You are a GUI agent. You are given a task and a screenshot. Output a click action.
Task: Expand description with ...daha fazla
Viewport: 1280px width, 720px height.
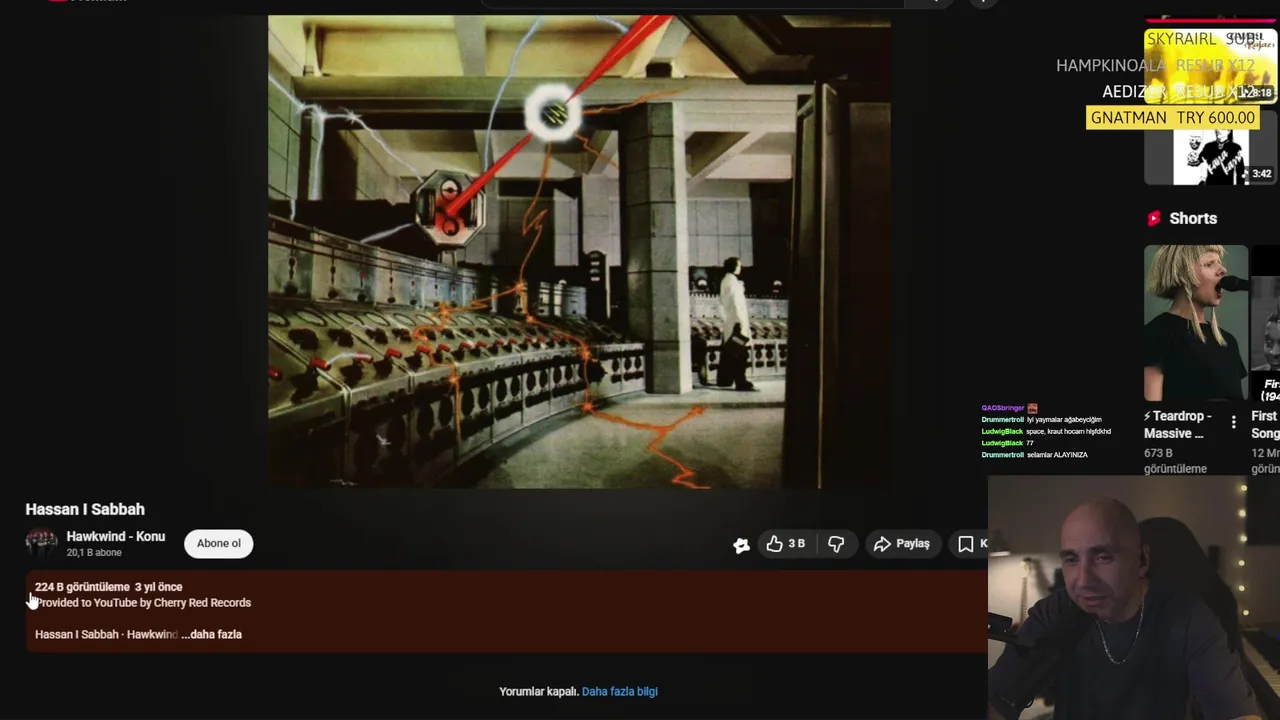[x=211, y=634]
